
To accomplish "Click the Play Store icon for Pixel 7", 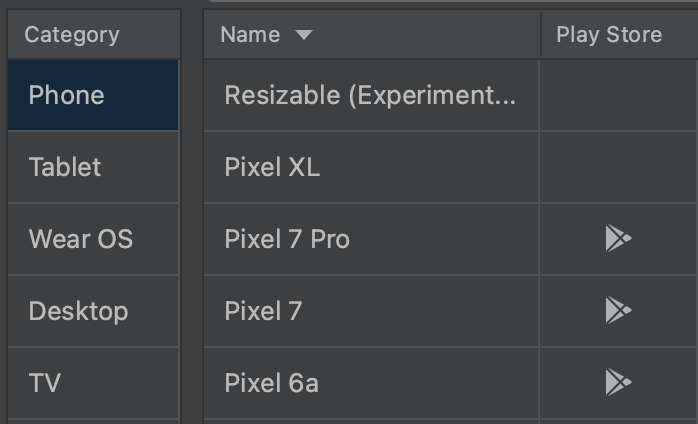I will click(x=618, y=311).
